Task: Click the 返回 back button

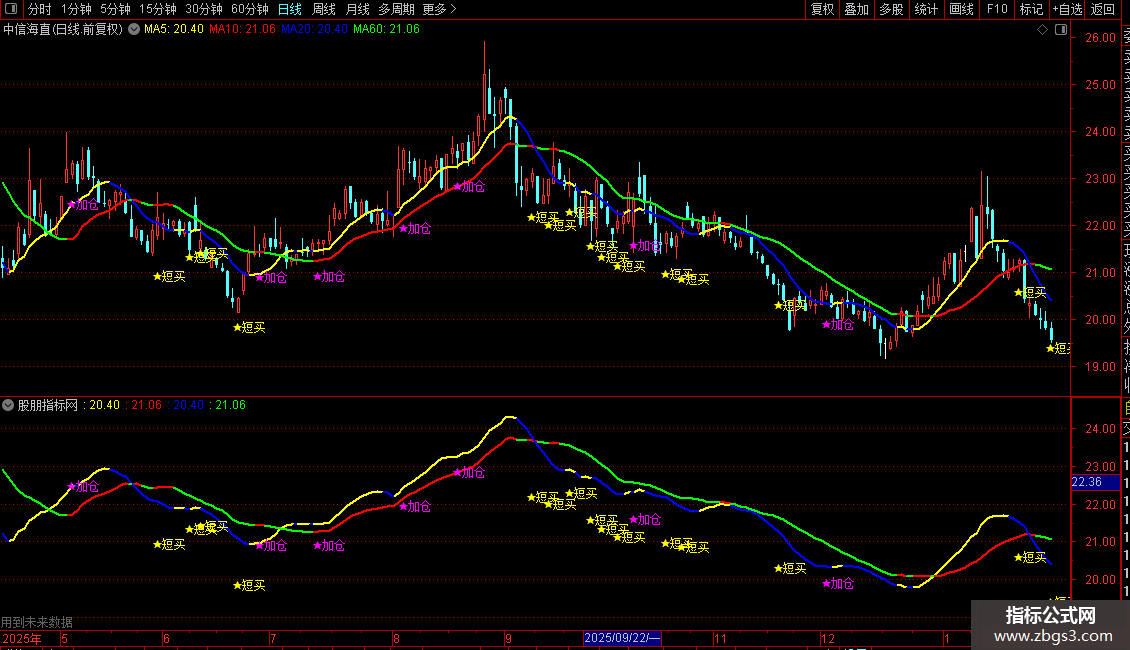Action: point(1102,9)
